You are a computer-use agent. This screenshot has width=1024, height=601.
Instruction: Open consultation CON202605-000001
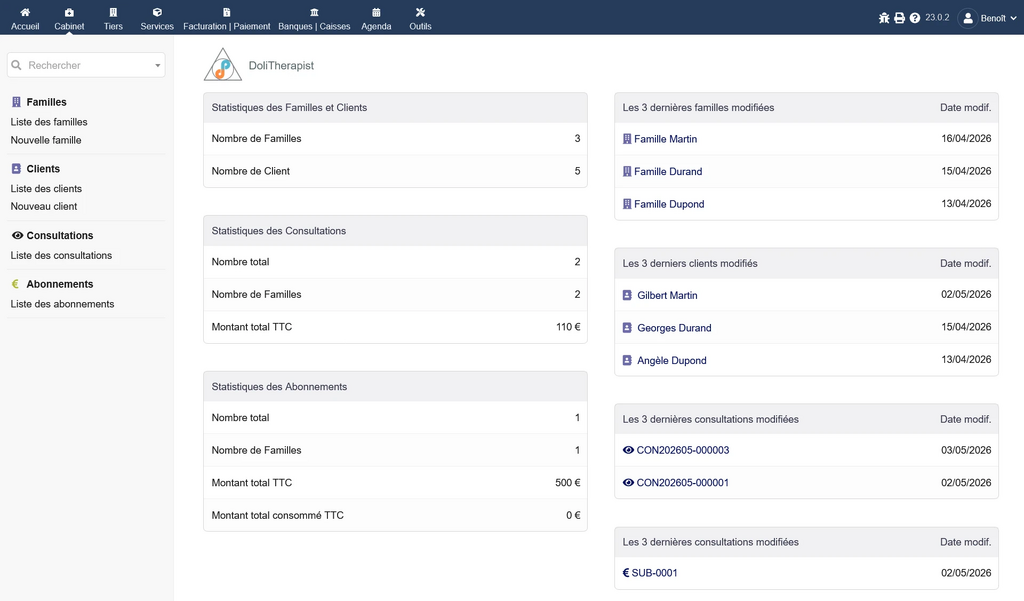[x=682, y=483]
